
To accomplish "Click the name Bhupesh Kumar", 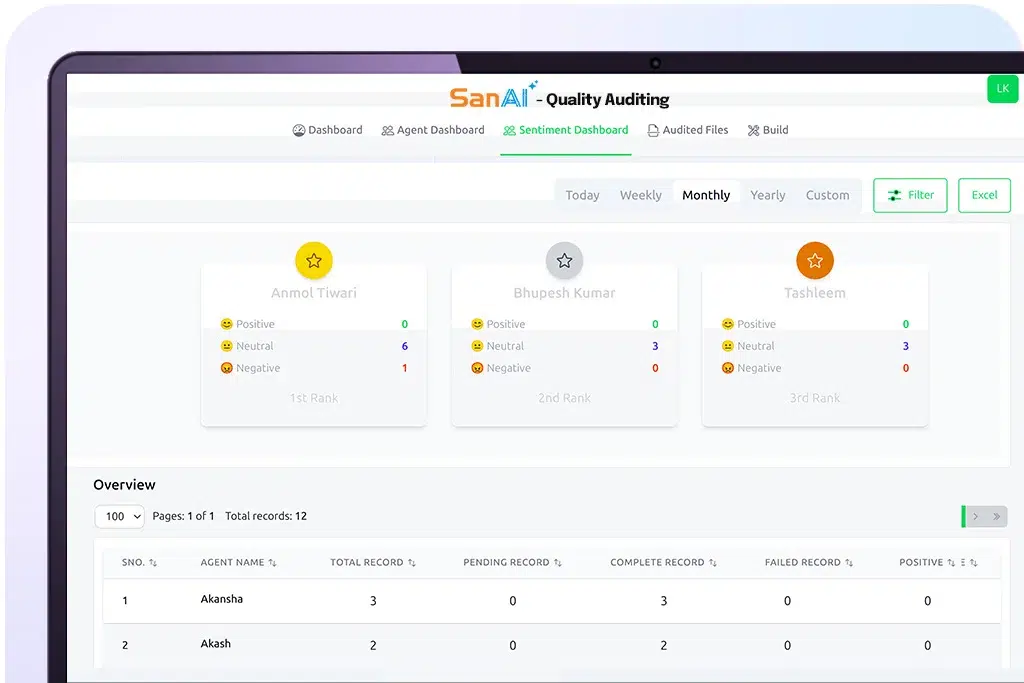I will (x=564, y=293).
